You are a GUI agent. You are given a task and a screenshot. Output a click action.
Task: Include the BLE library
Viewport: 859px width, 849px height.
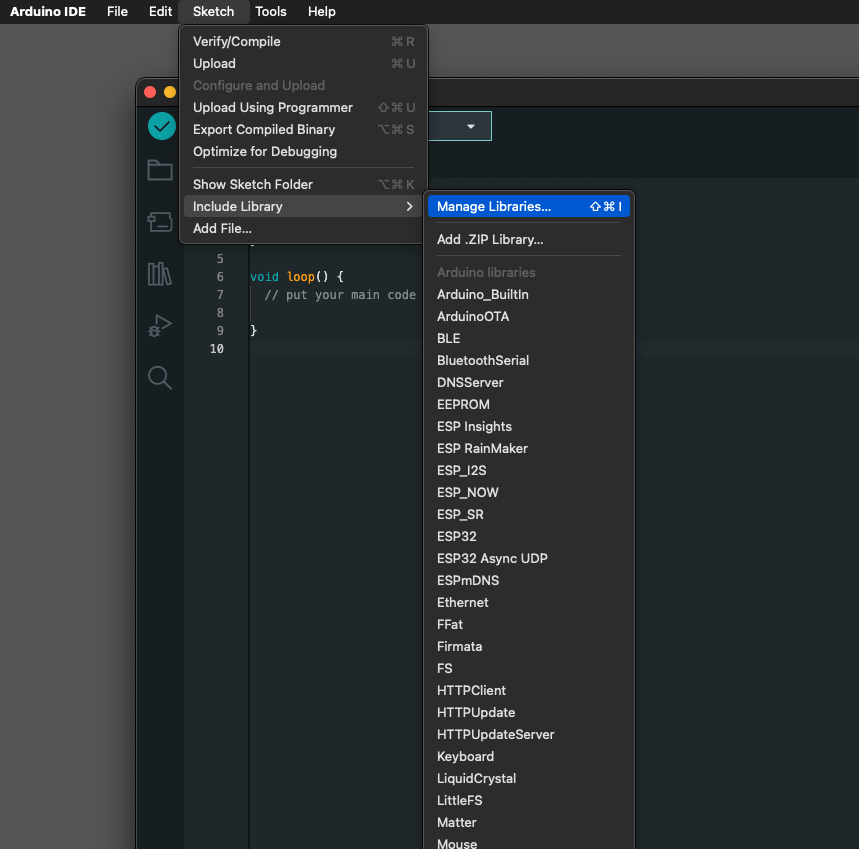point(529,339)
